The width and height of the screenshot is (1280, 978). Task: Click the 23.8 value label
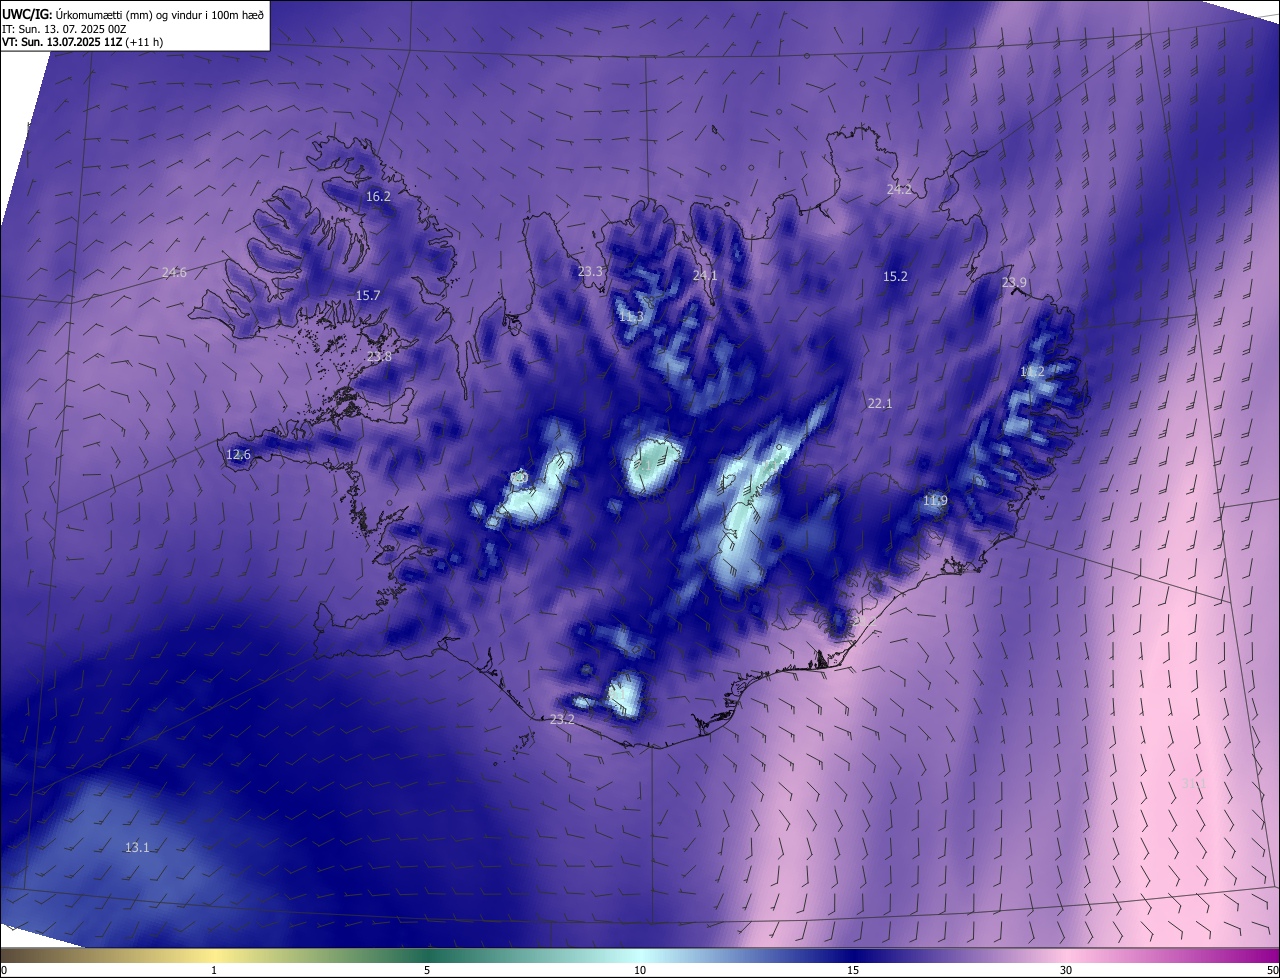379,357
